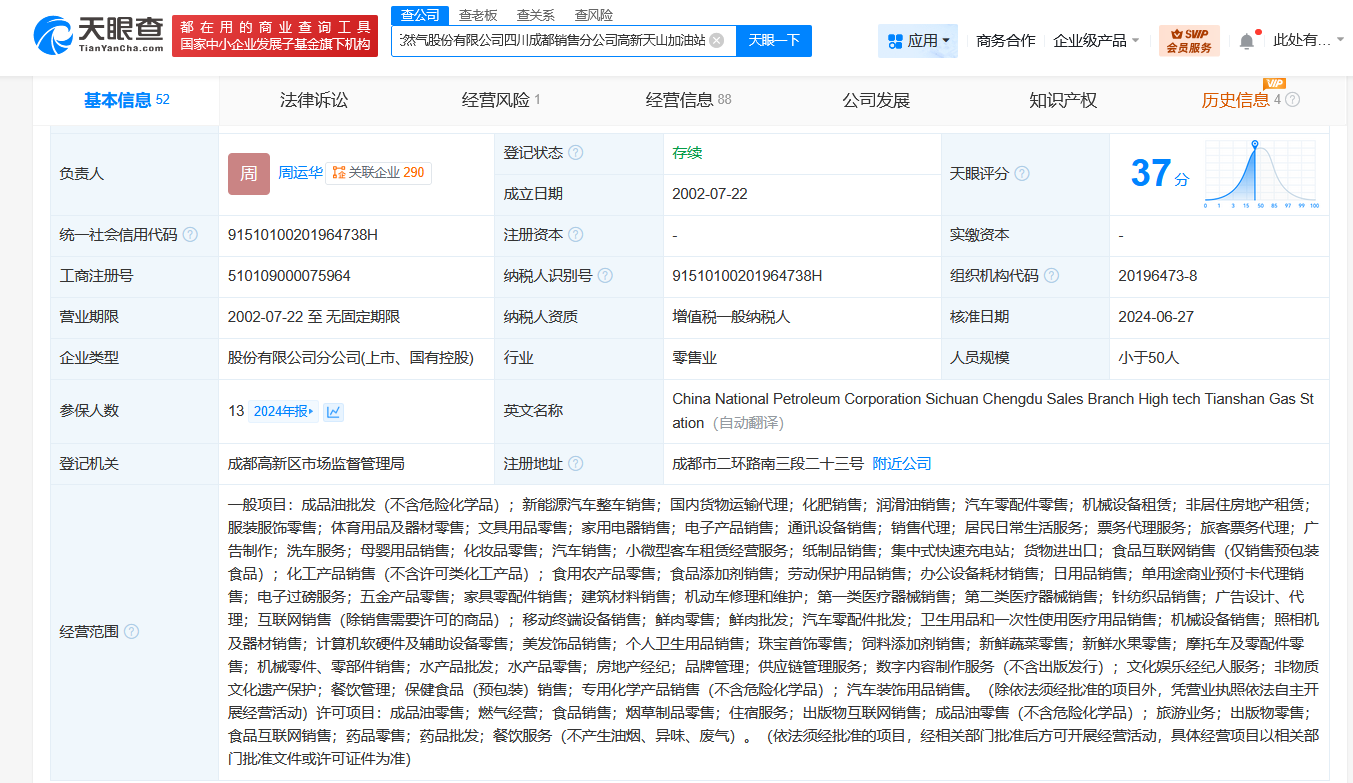Click question mark icon beside 天眼评分

(x=1022, y=173)
